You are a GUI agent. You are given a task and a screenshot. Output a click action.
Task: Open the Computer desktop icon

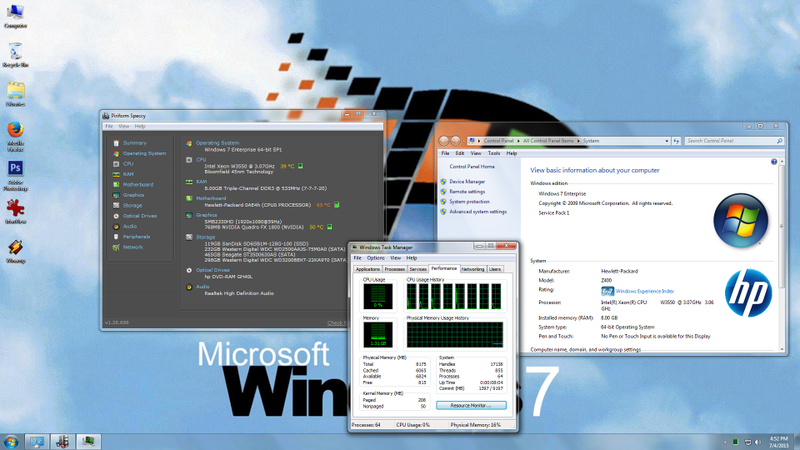point(15,16)
